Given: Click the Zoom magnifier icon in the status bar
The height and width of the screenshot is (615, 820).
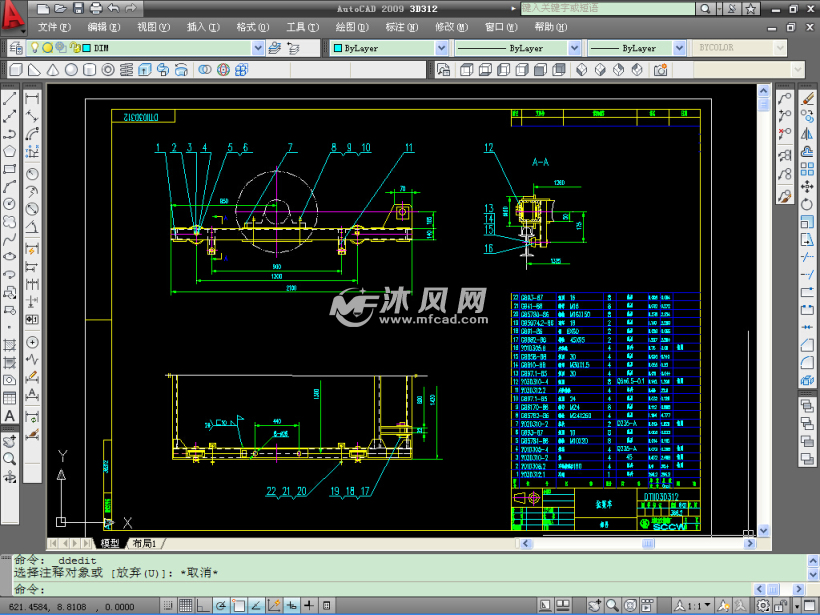Looking at the screenshot, I should (611, 605).
